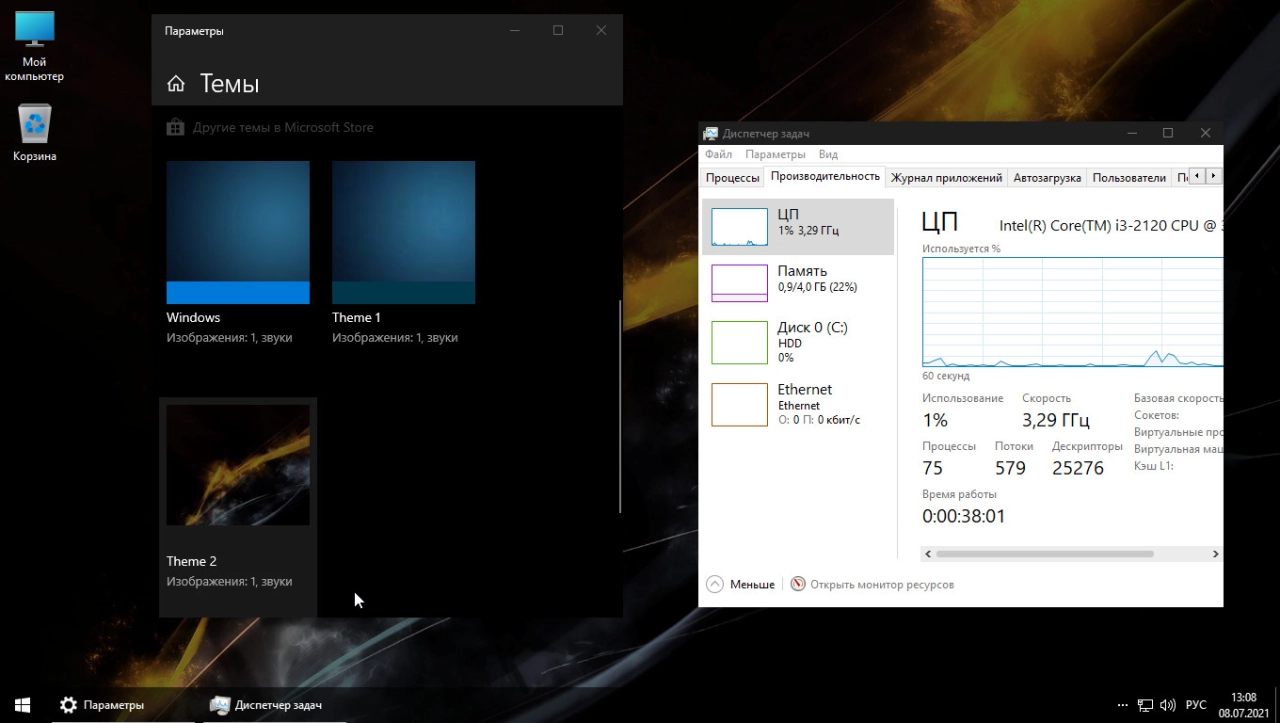Select Ethernet mini graph in sidebar
Image resolution: width=1280 pixels, height=723 pixels.
pos(739,404)
